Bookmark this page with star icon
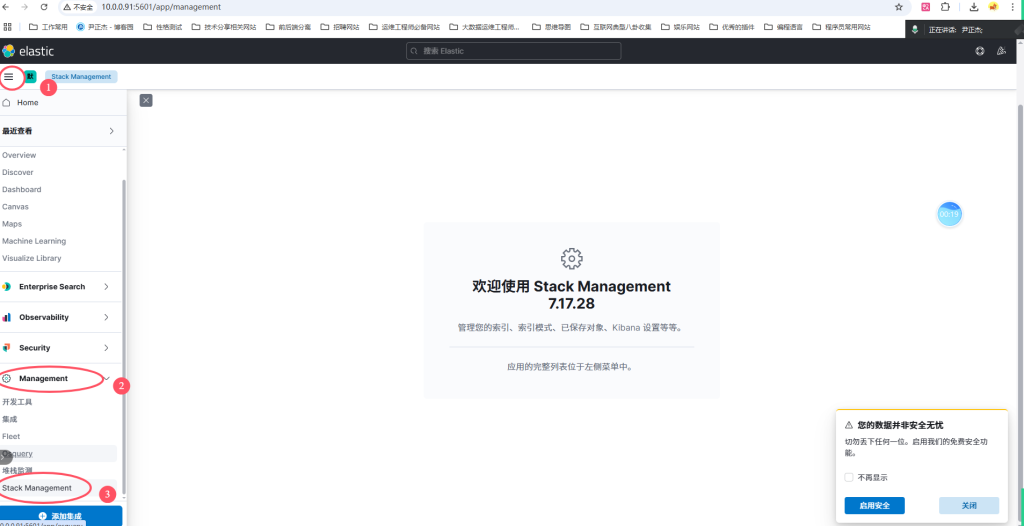The image size is (1024, 526). [x=899, y=7]
